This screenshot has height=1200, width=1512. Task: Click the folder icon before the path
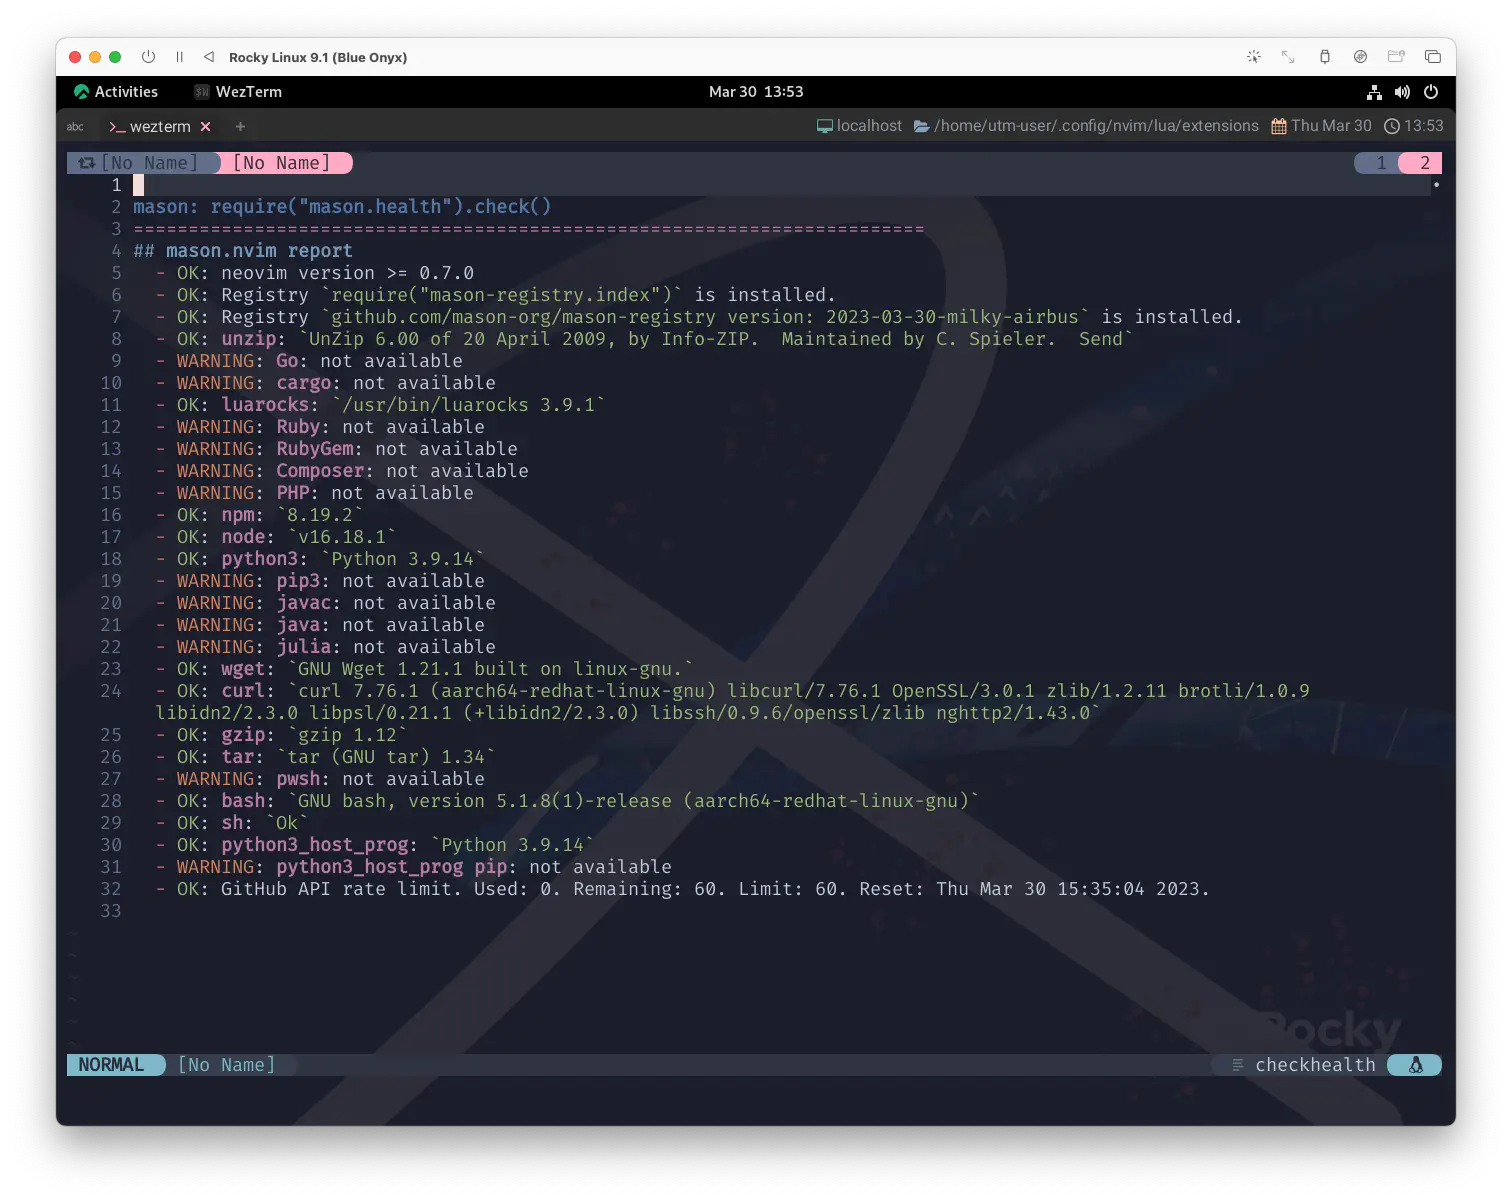[922, 126]
